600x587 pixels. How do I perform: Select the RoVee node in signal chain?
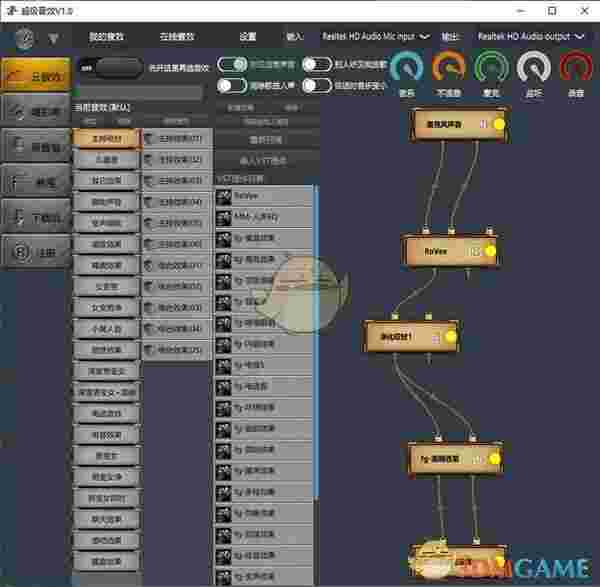pyautogui.click(x=450, y=251)
